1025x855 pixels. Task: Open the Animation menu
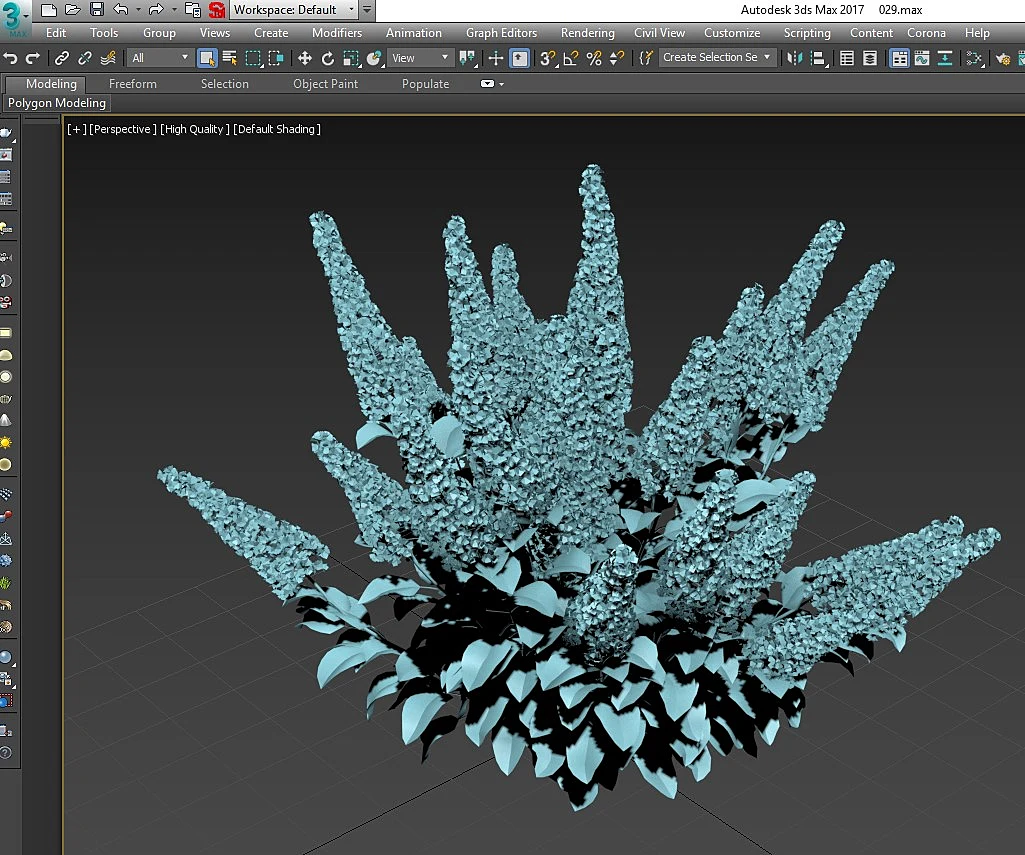(x=414, y=33)
